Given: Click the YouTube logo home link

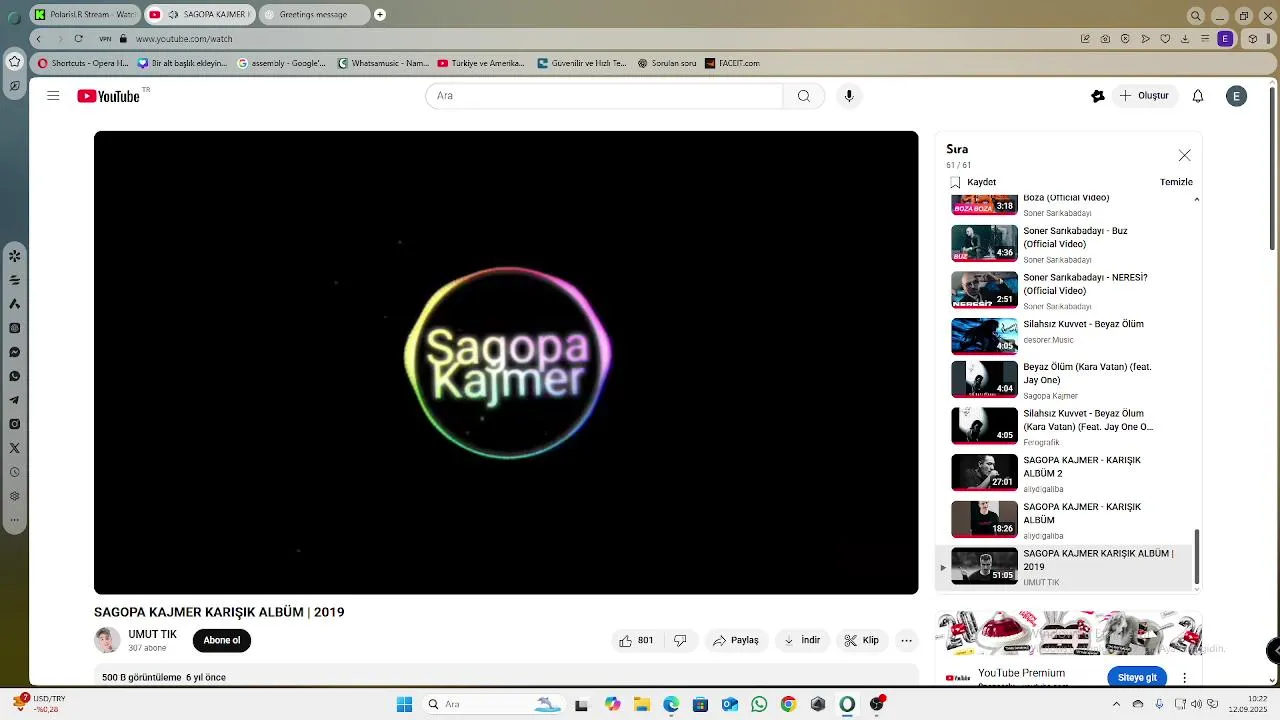Looking at the screenshot, I should 108,96.
